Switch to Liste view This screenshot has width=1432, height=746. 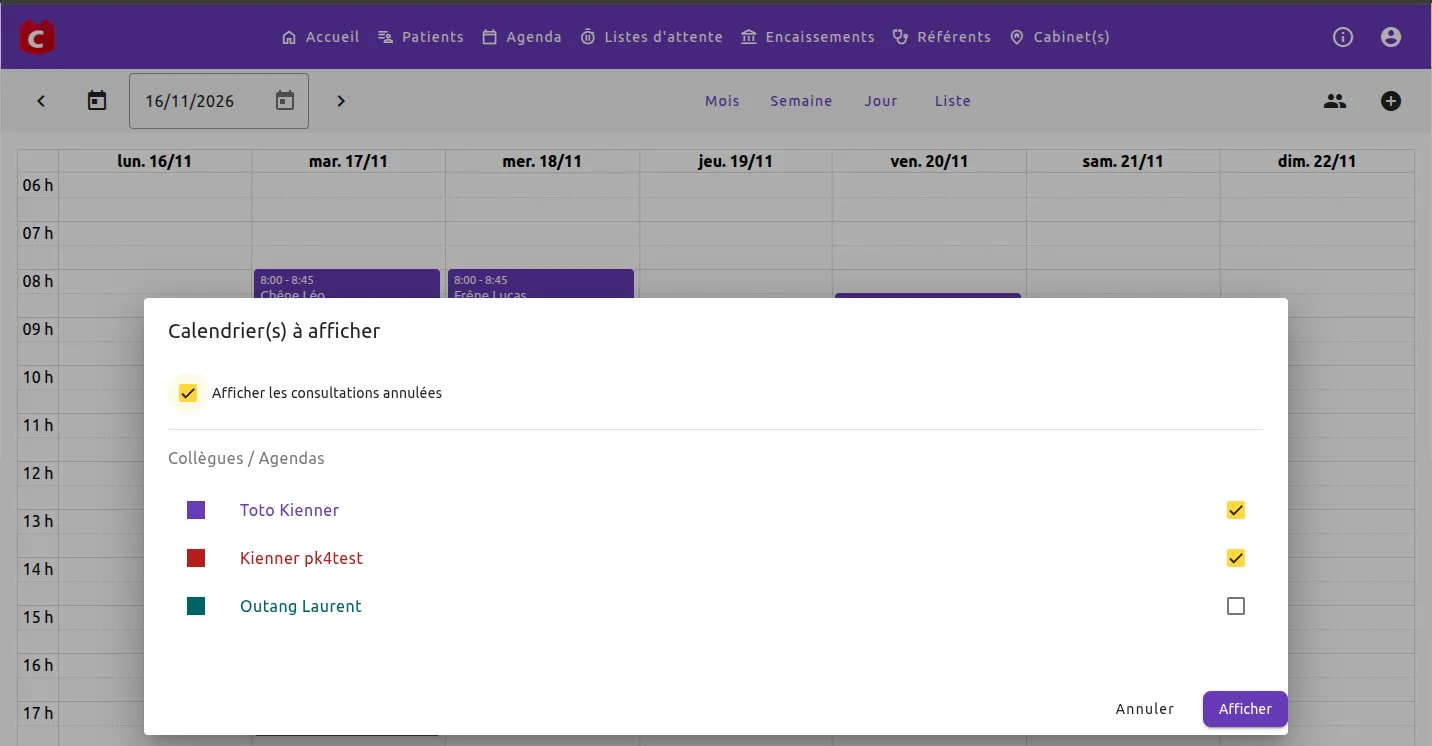(x=953, y=101)
